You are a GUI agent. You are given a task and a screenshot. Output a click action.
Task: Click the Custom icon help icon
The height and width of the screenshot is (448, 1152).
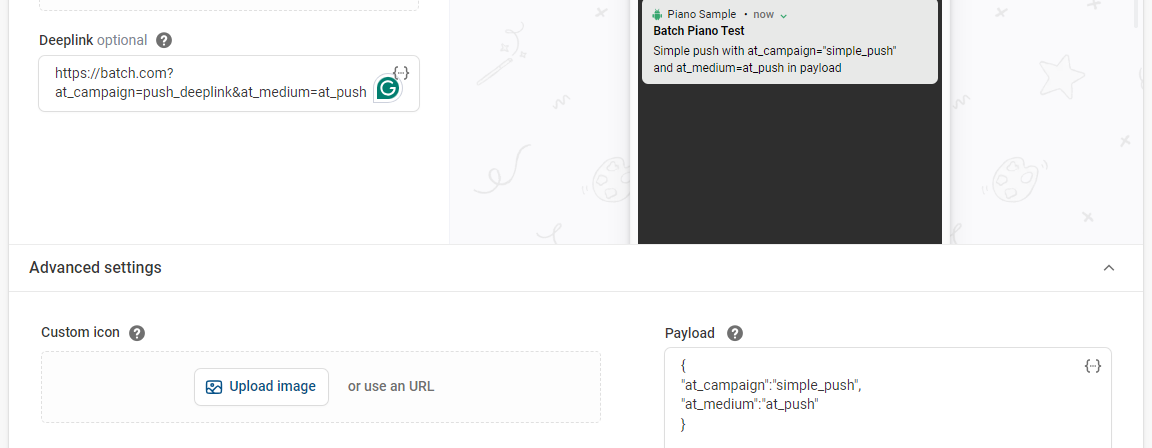pyautogui.click(x=137, y=333)
